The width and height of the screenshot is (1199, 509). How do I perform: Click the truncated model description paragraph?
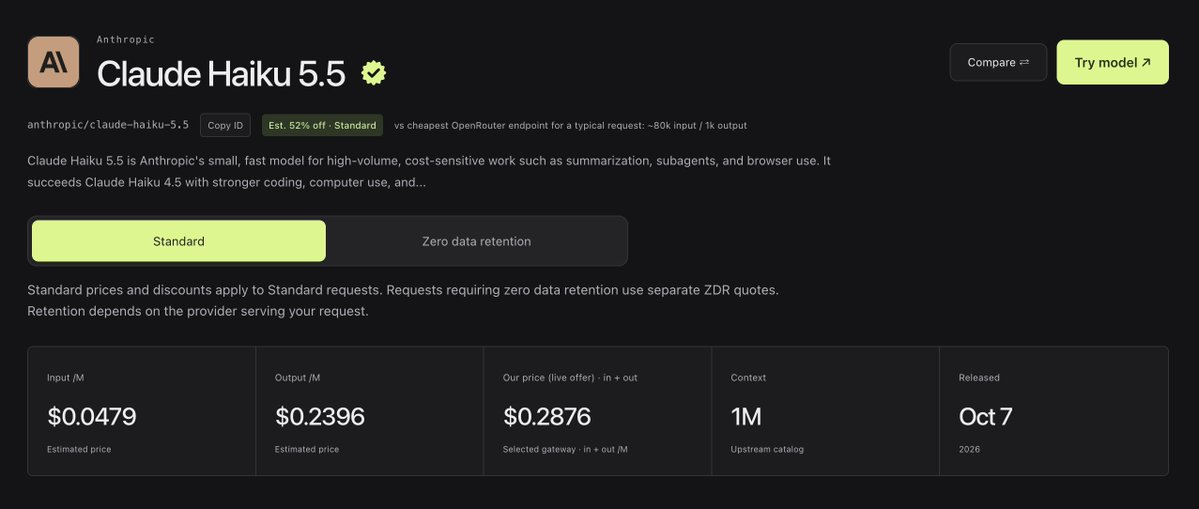(x=429, y=172)
